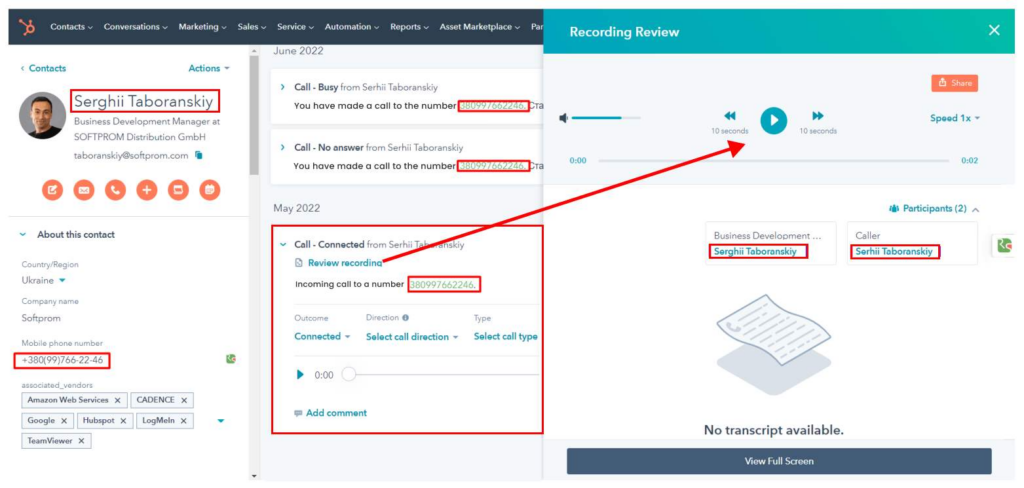Remove the Hubspot vendor tag

click(124, 421)
